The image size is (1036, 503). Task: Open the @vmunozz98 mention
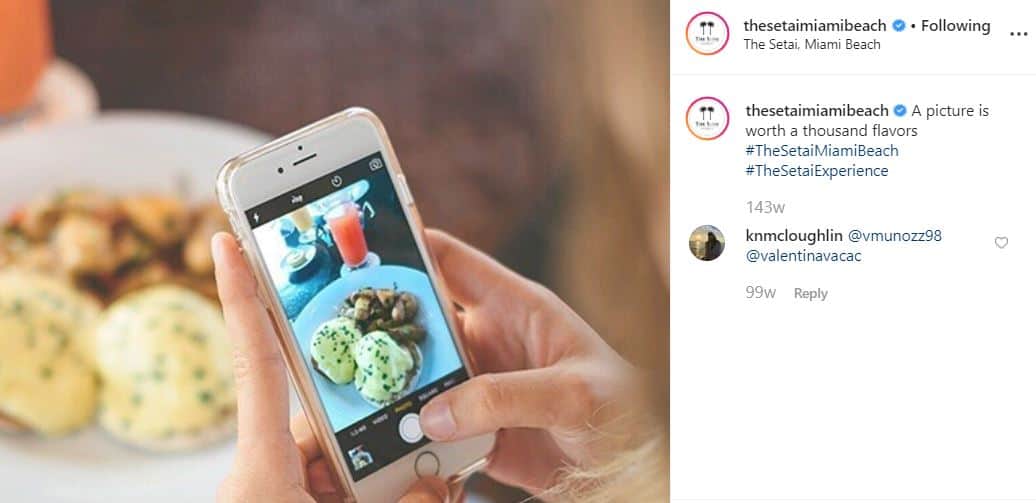tap(895, 235)
